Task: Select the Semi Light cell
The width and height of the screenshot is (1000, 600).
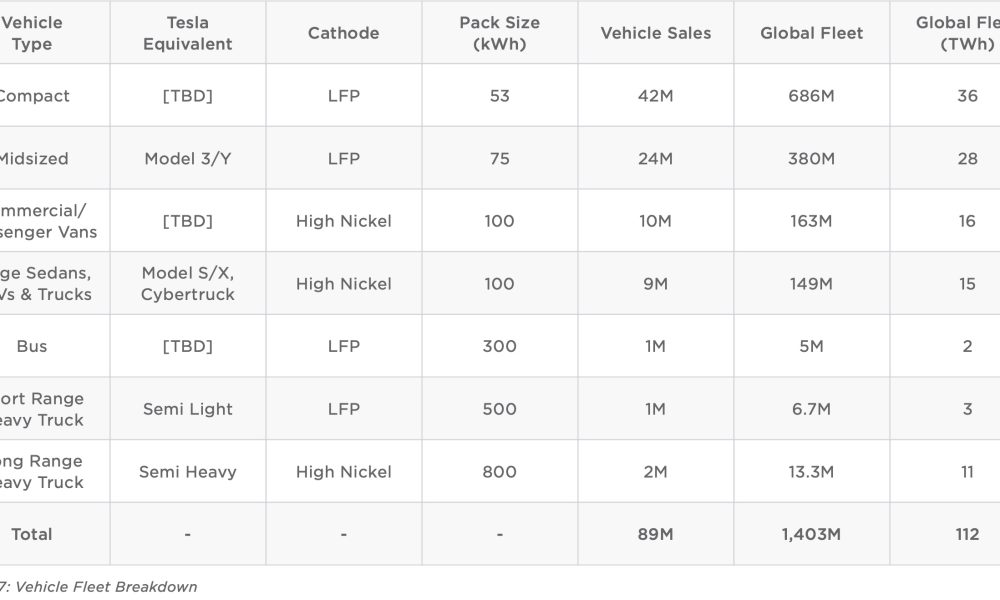Action: pos(188,409)
